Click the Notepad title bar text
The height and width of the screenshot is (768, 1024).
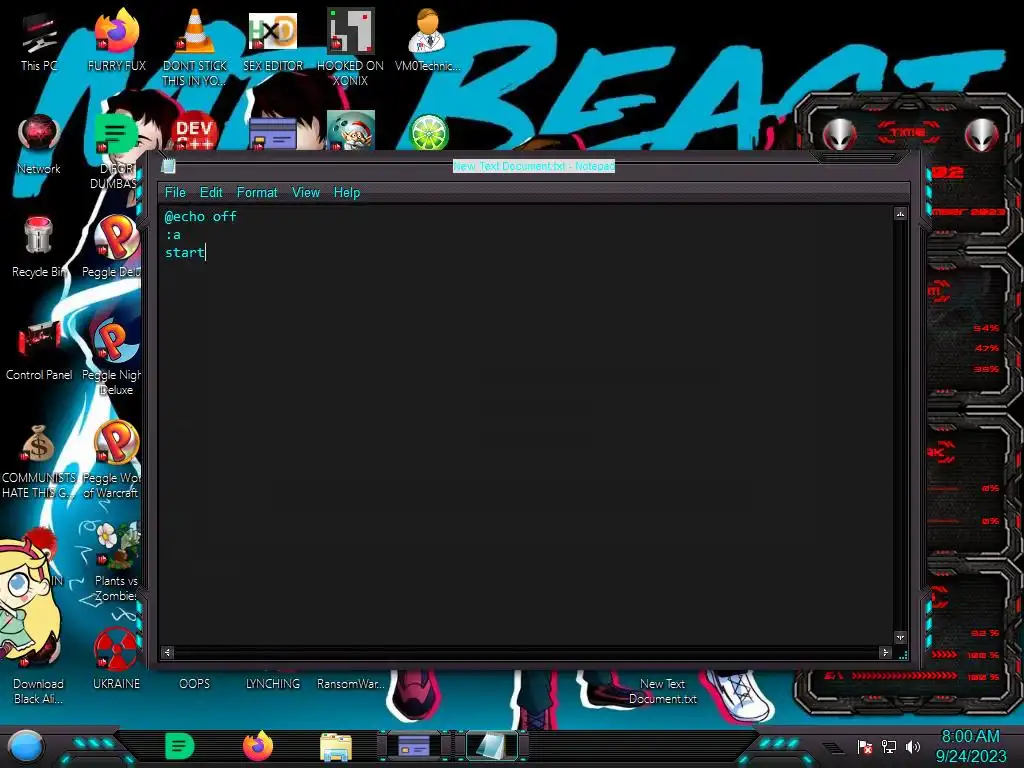[x=534, y=166]
